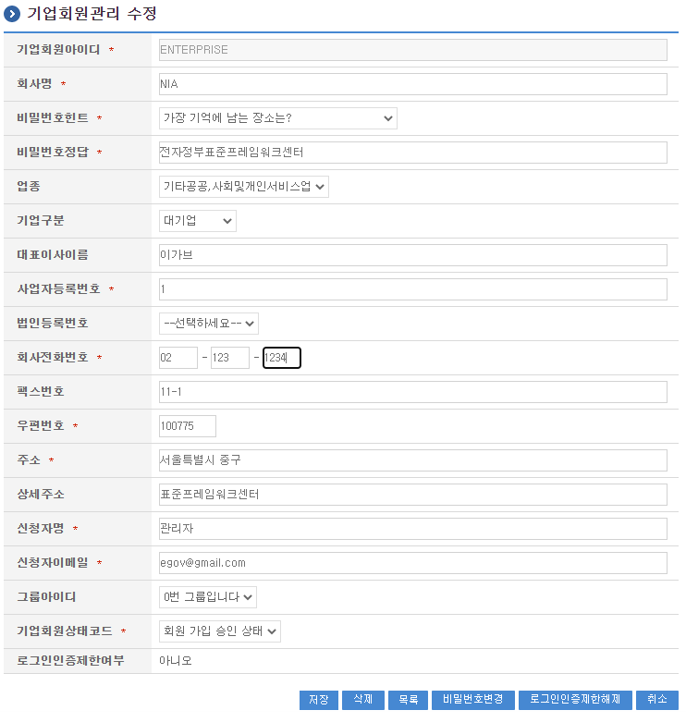This screenshot has height=712, width=686.
Task: Open the 그룹아이디 dropdown
Action: point(207,596)
